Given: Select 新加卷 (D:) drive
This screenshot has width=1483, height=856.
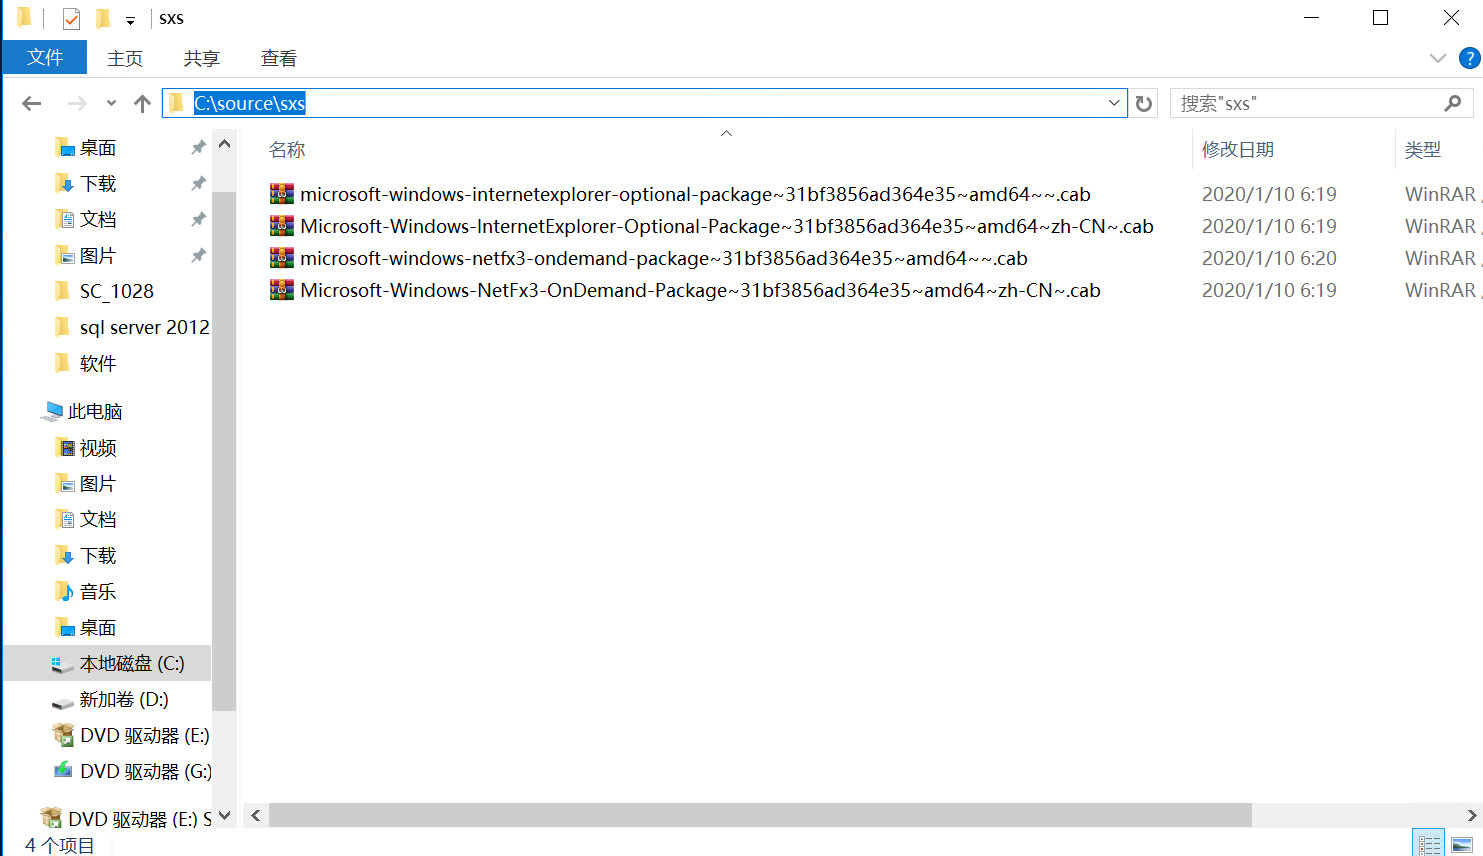Looking at the screenshot, I should pyautogui.click(x=124, y=699).
